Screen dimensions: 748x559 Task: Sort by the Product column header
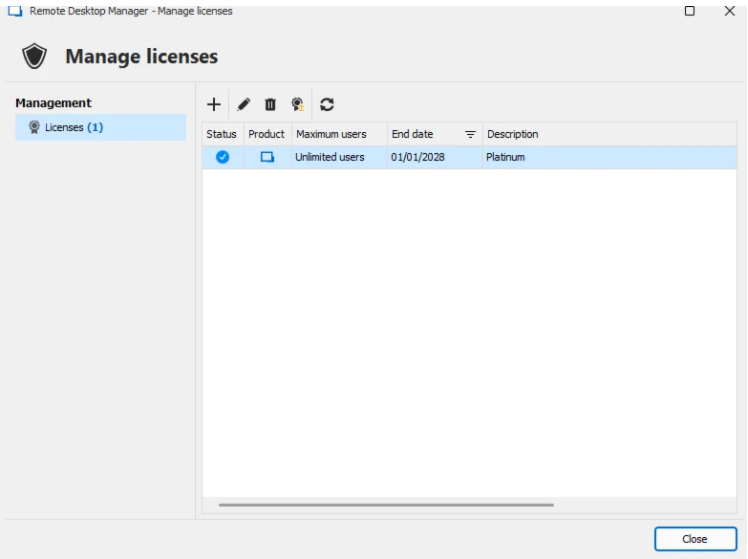click(266, 134)
